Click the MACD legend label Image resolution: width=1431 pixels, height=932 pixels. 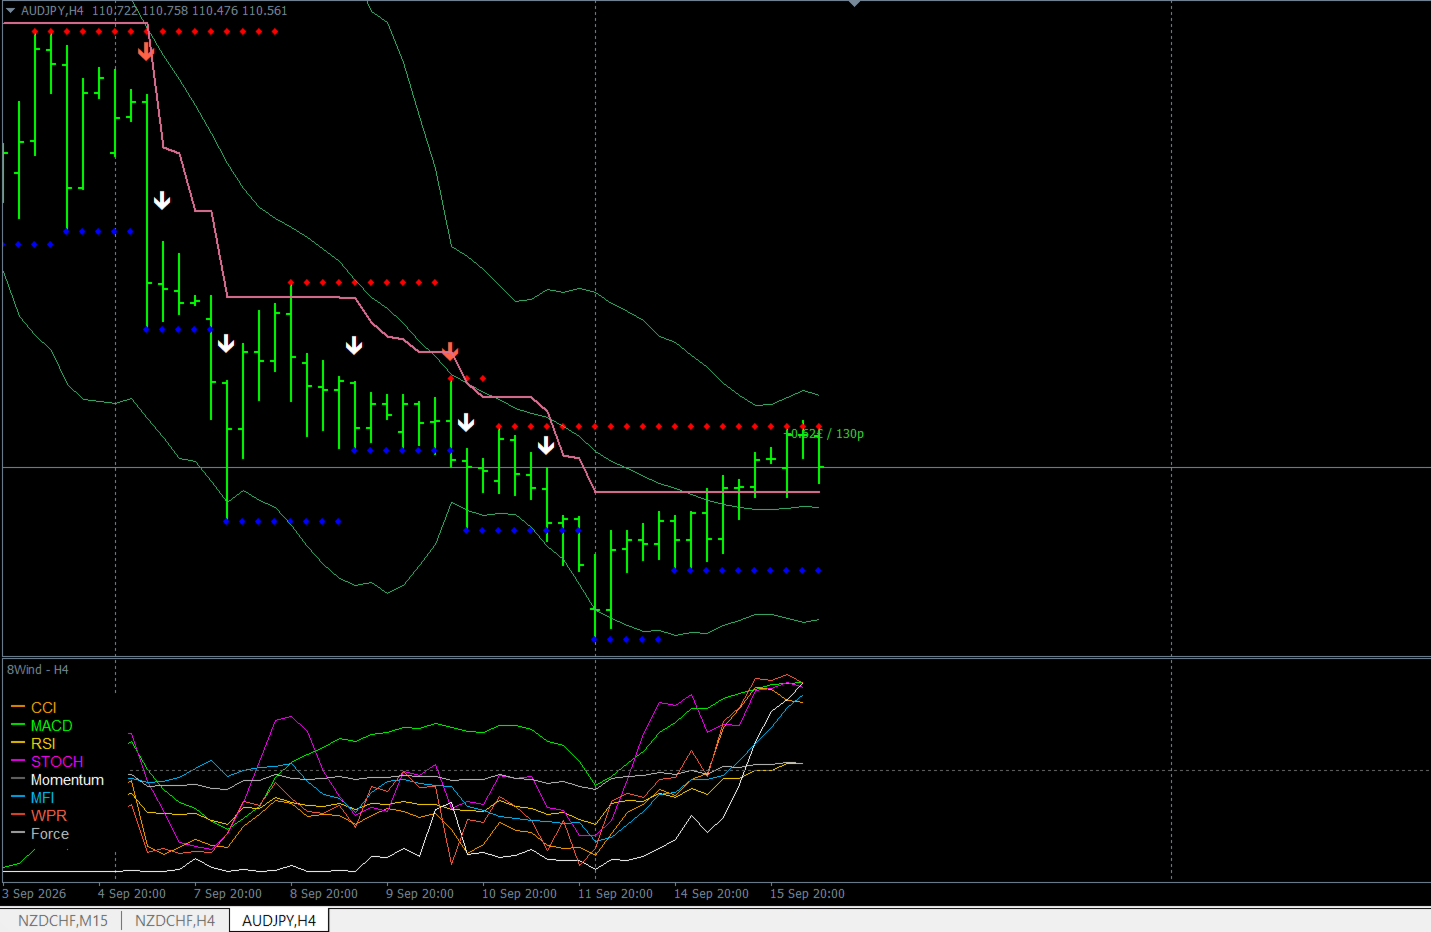pyautogui.click(x=51, y=726)
